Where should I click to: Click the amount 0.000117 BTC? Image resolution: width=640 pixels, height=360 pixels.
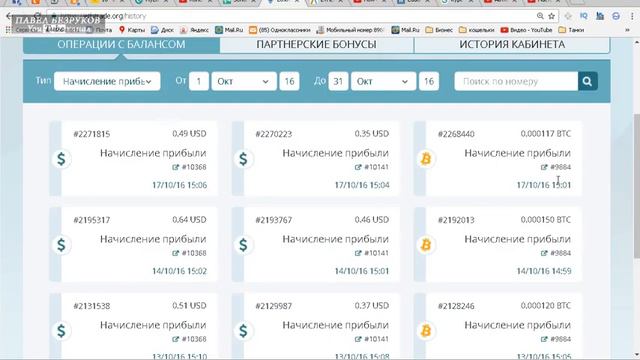click(x=546, y=134)
